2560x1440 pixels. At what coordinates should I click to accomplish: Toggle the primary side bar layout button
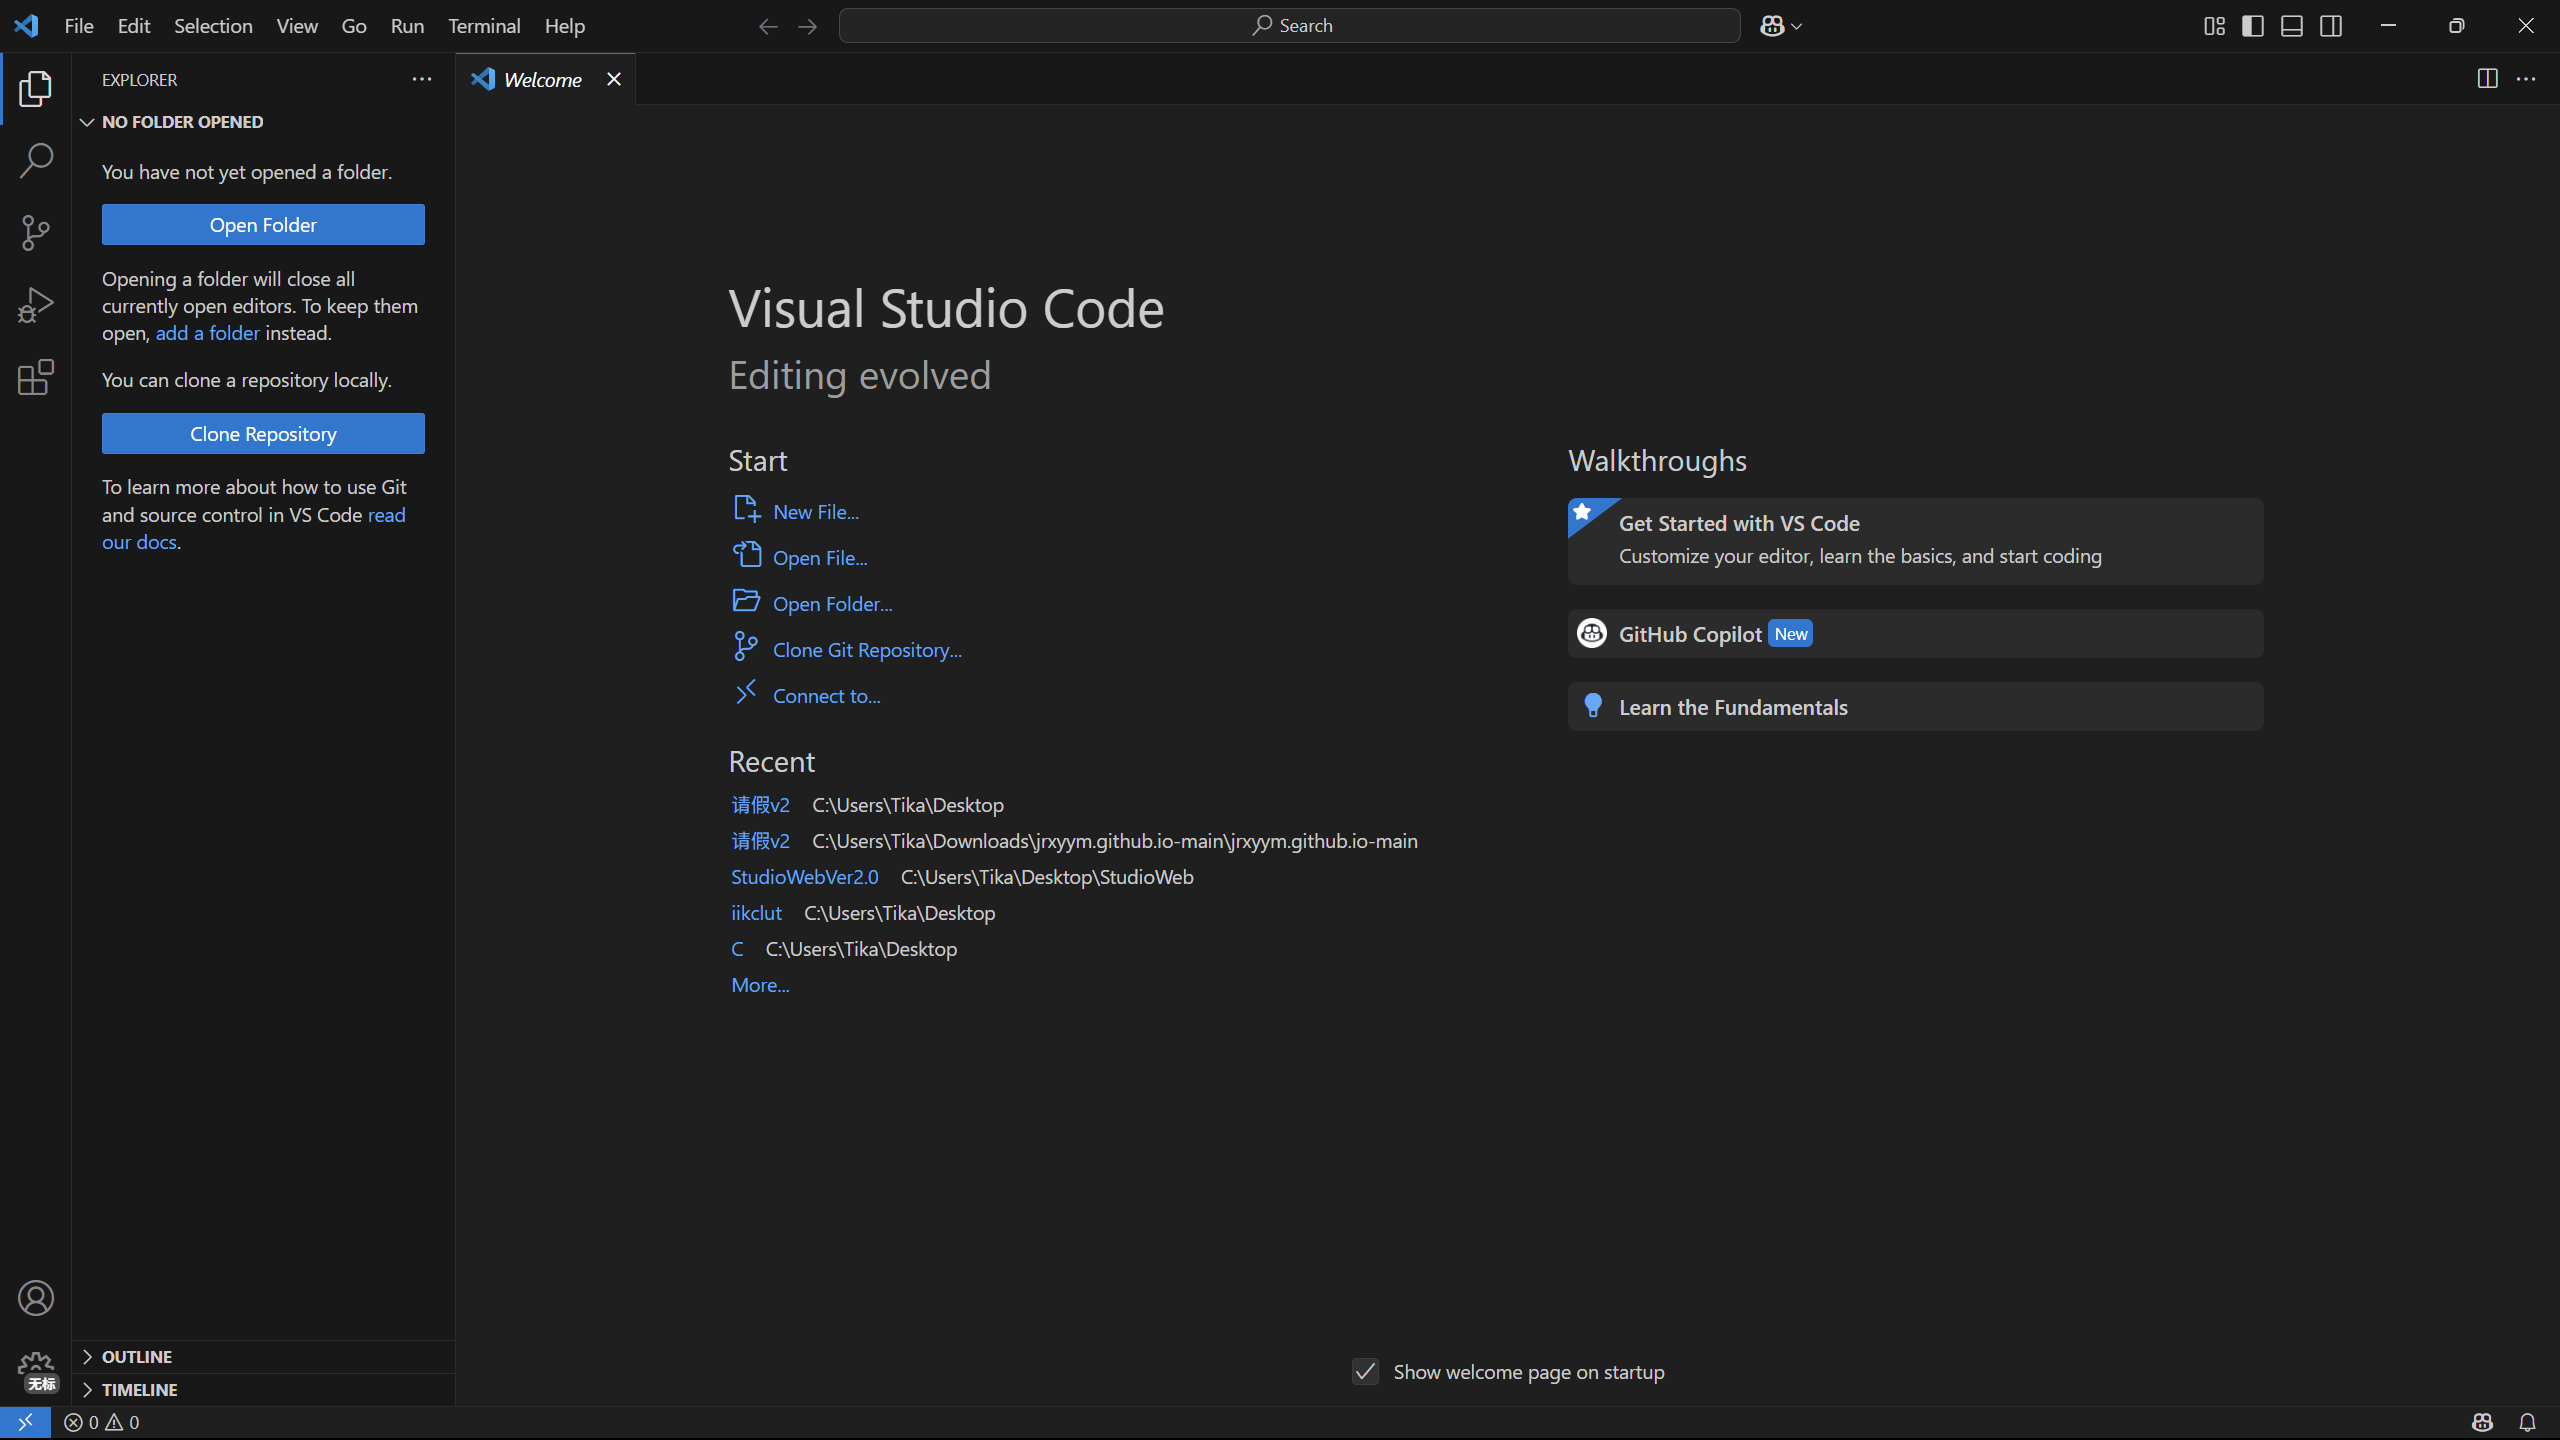tap(2253, 26)
